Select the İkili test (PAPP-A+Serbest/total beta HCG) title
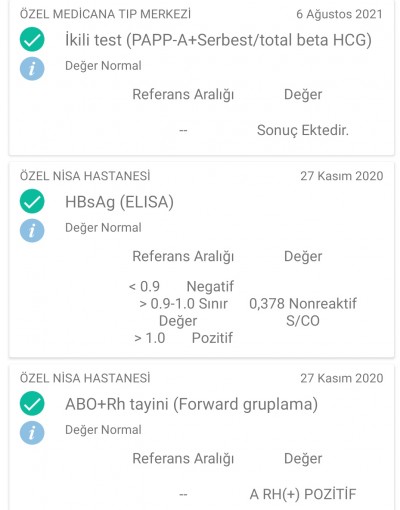Screen dimensions: 400x510 click(x=218, y=40)
